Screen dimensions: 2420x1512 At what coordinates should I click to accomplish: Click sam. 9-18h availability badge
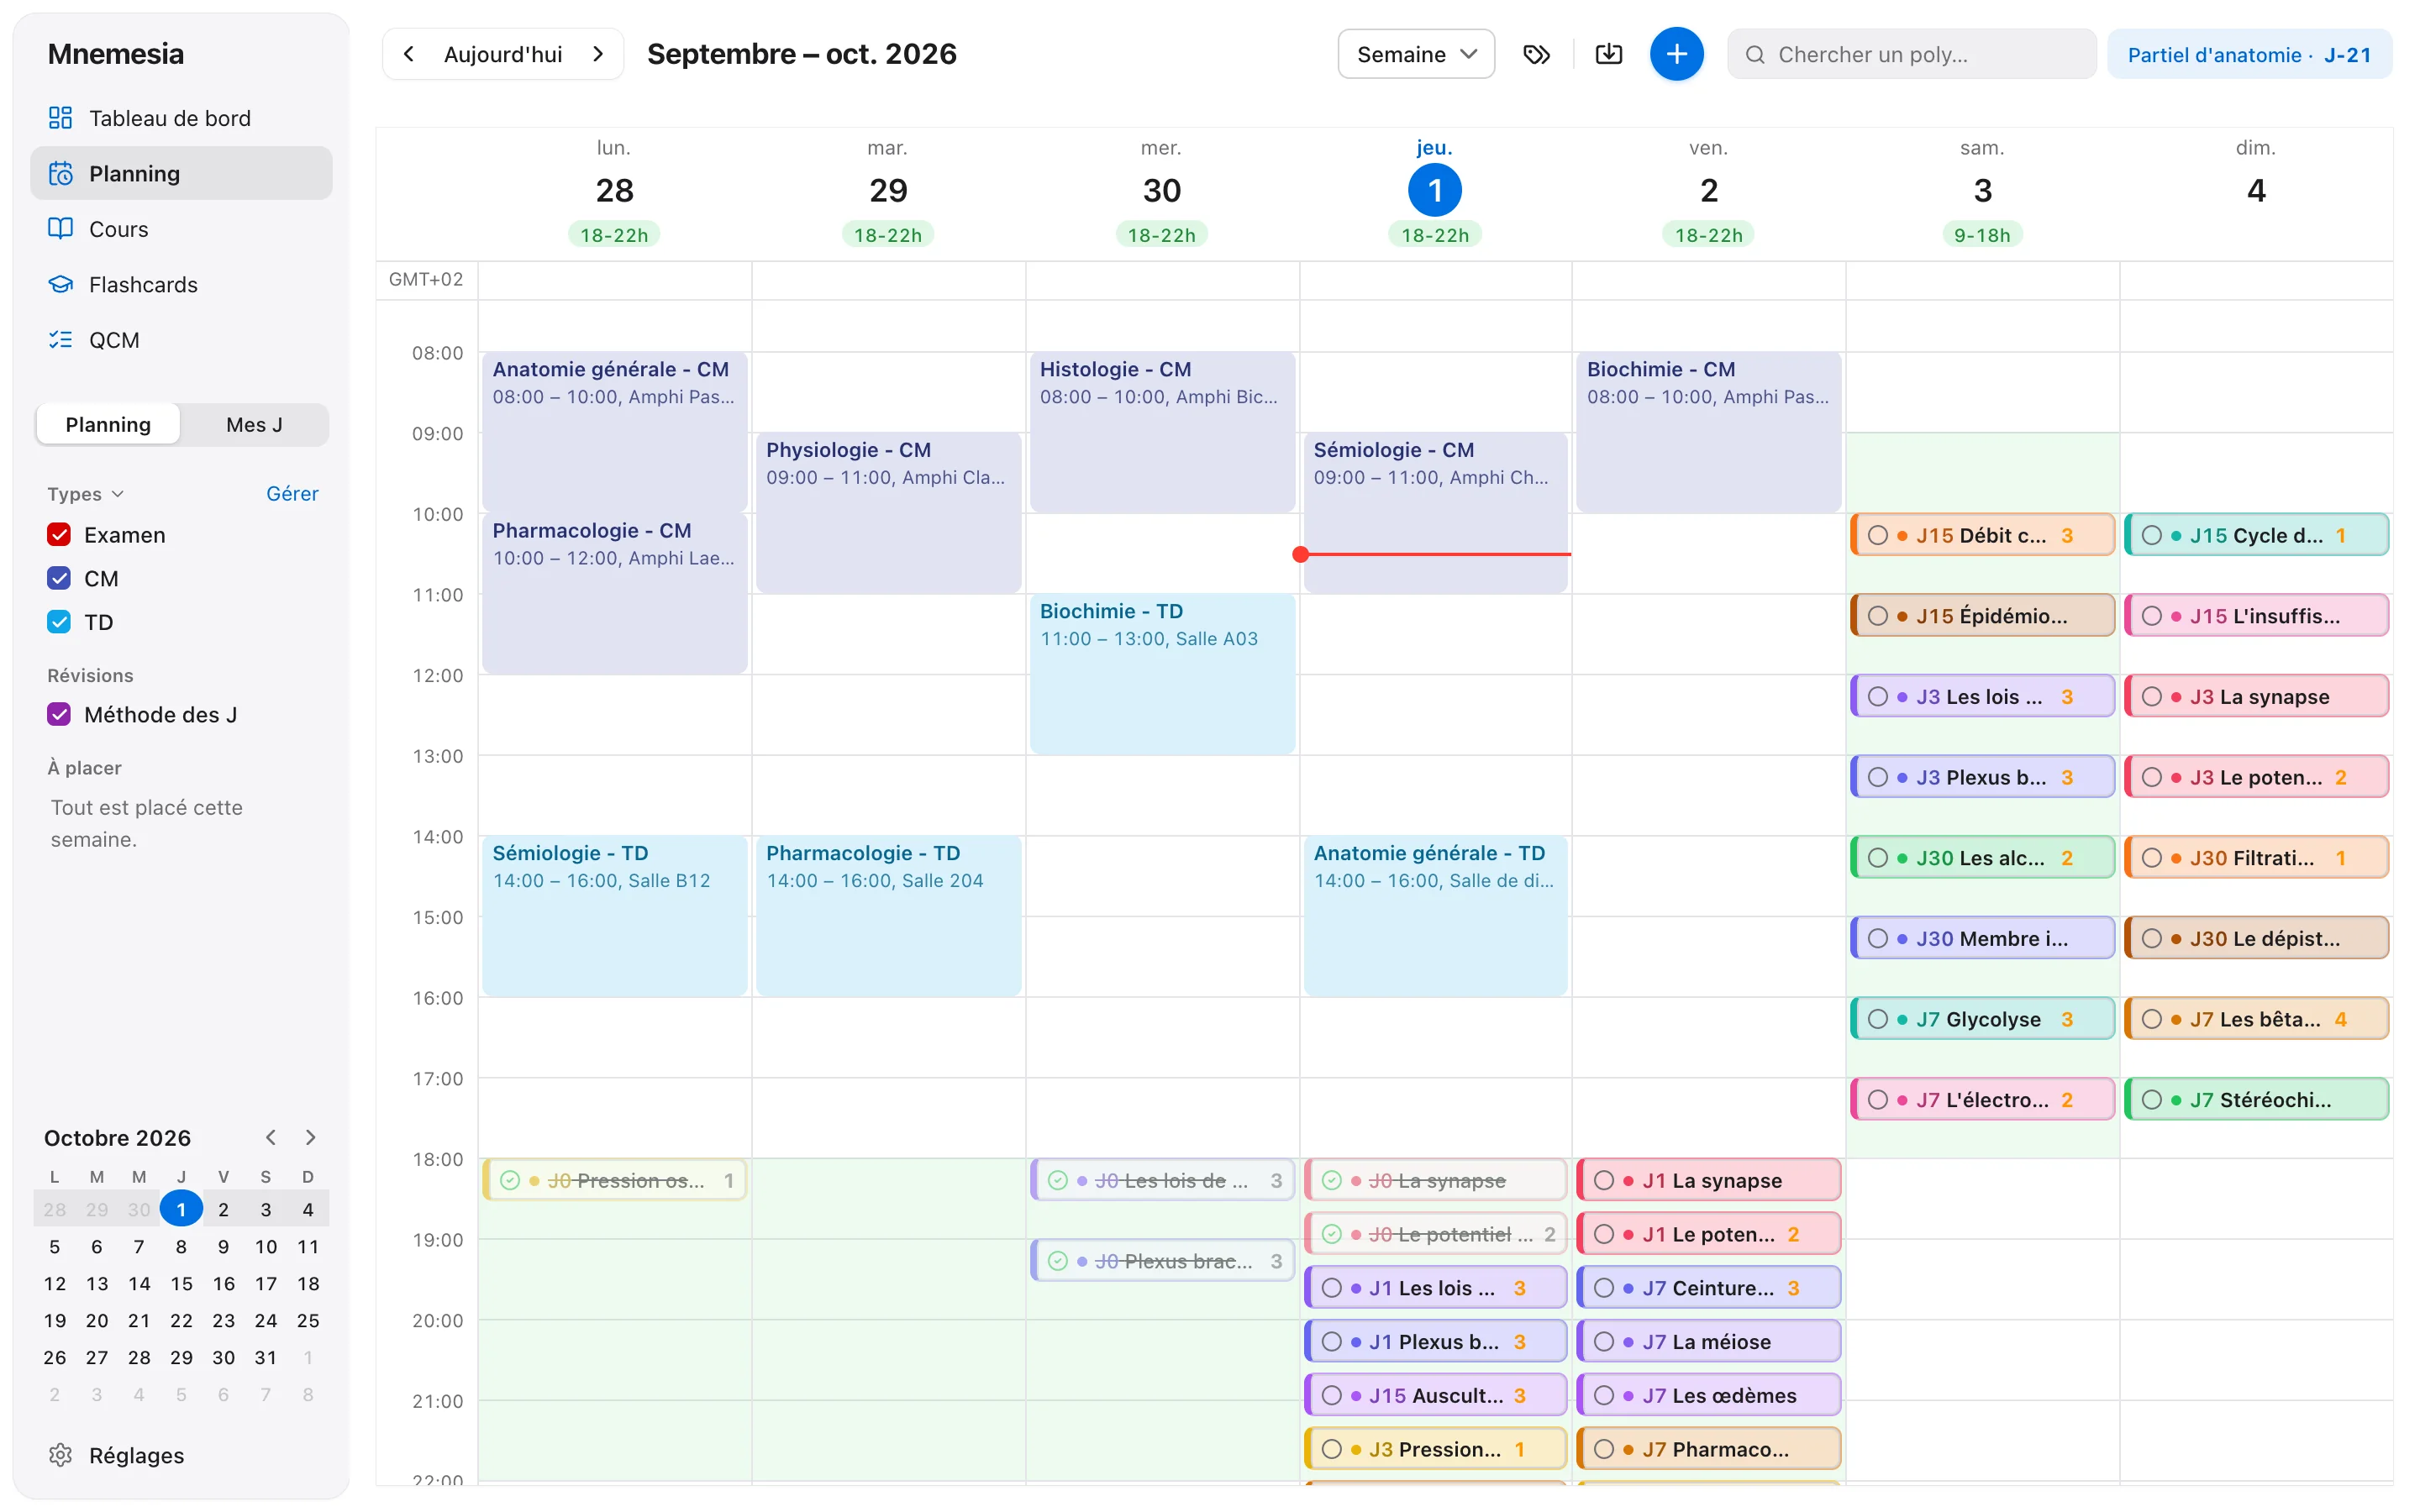(x=1982, y=235)
